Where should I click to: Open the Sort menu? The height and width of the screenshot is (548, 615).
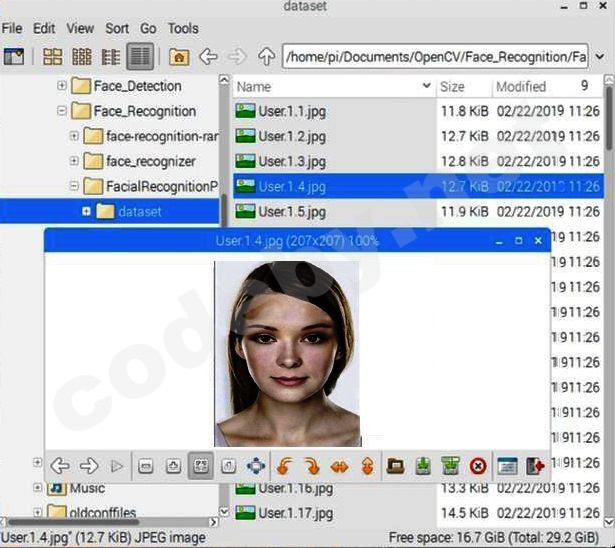click(117, 28)
